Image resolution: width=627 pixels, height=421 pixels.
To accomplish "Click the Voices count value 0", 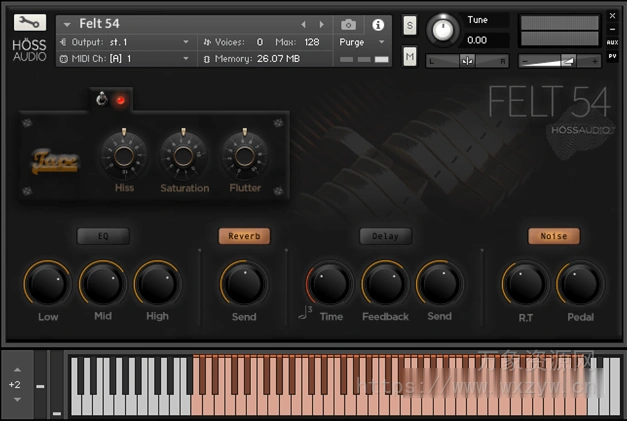I will pos(260,42).
